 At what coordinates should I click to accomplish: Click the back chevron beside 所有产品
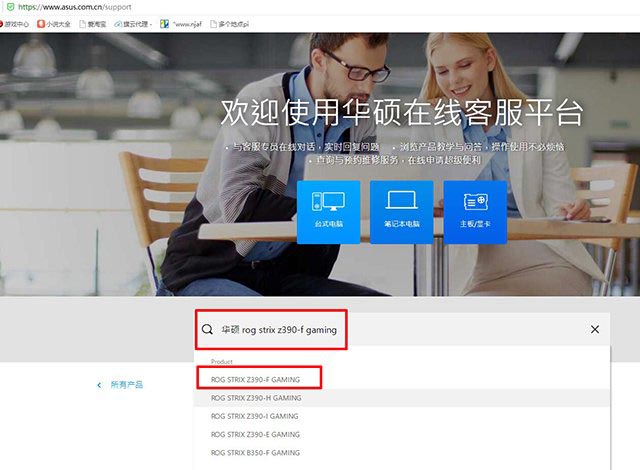click(x=99, y=385)
